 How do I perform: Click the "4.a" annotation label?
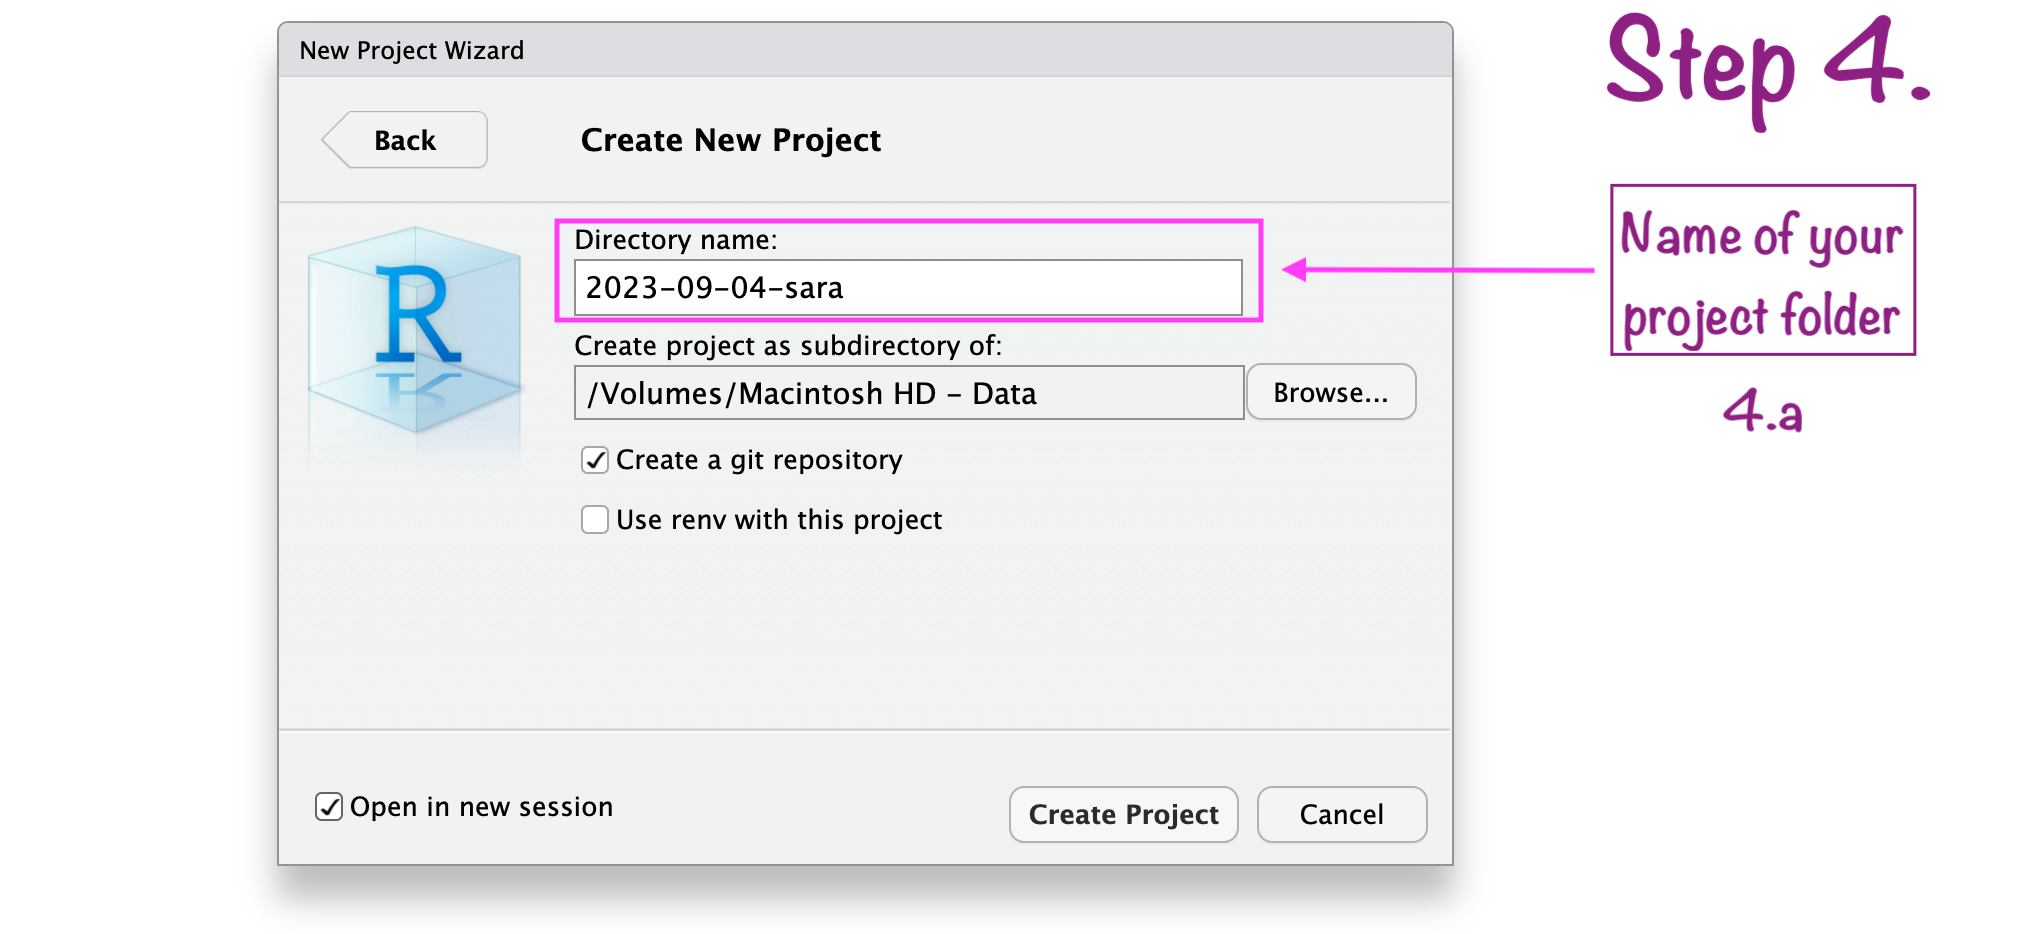pyautogui.click(x=1762, y=411)
